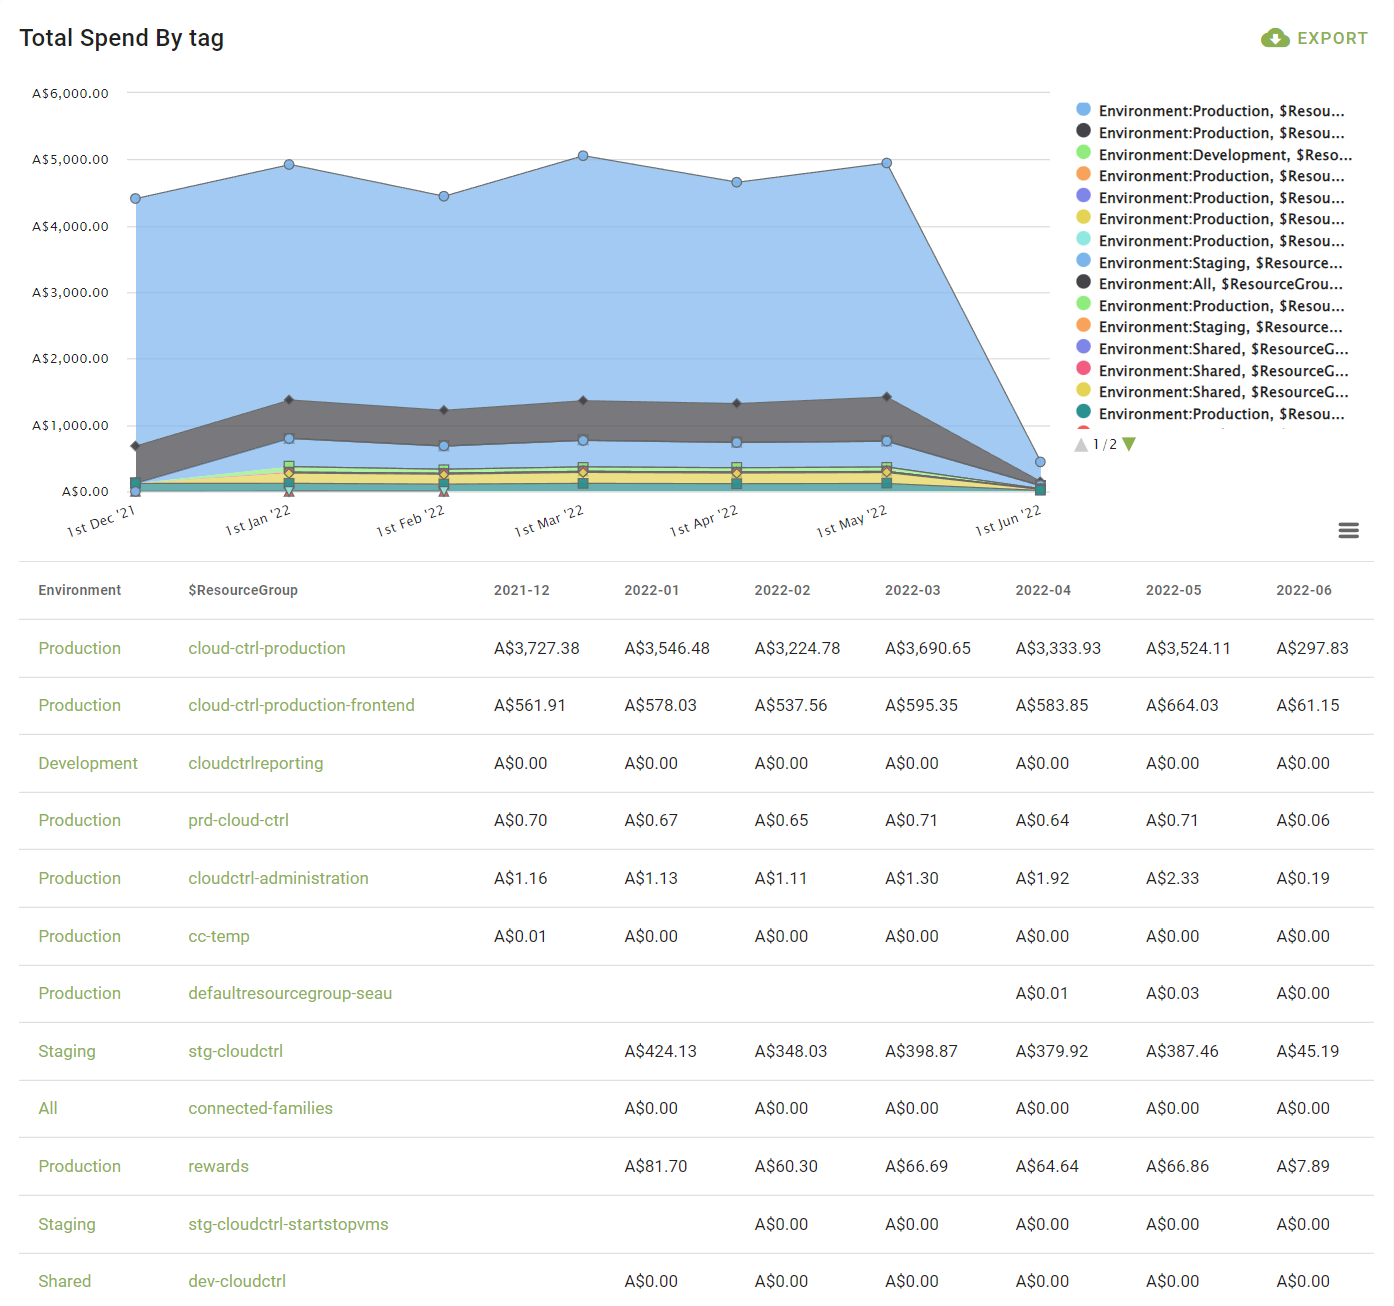This screenshot has height=1306, width=1394.
Task: Click the orange Environment:Staging legend marker
Action: coord(1083,326)
